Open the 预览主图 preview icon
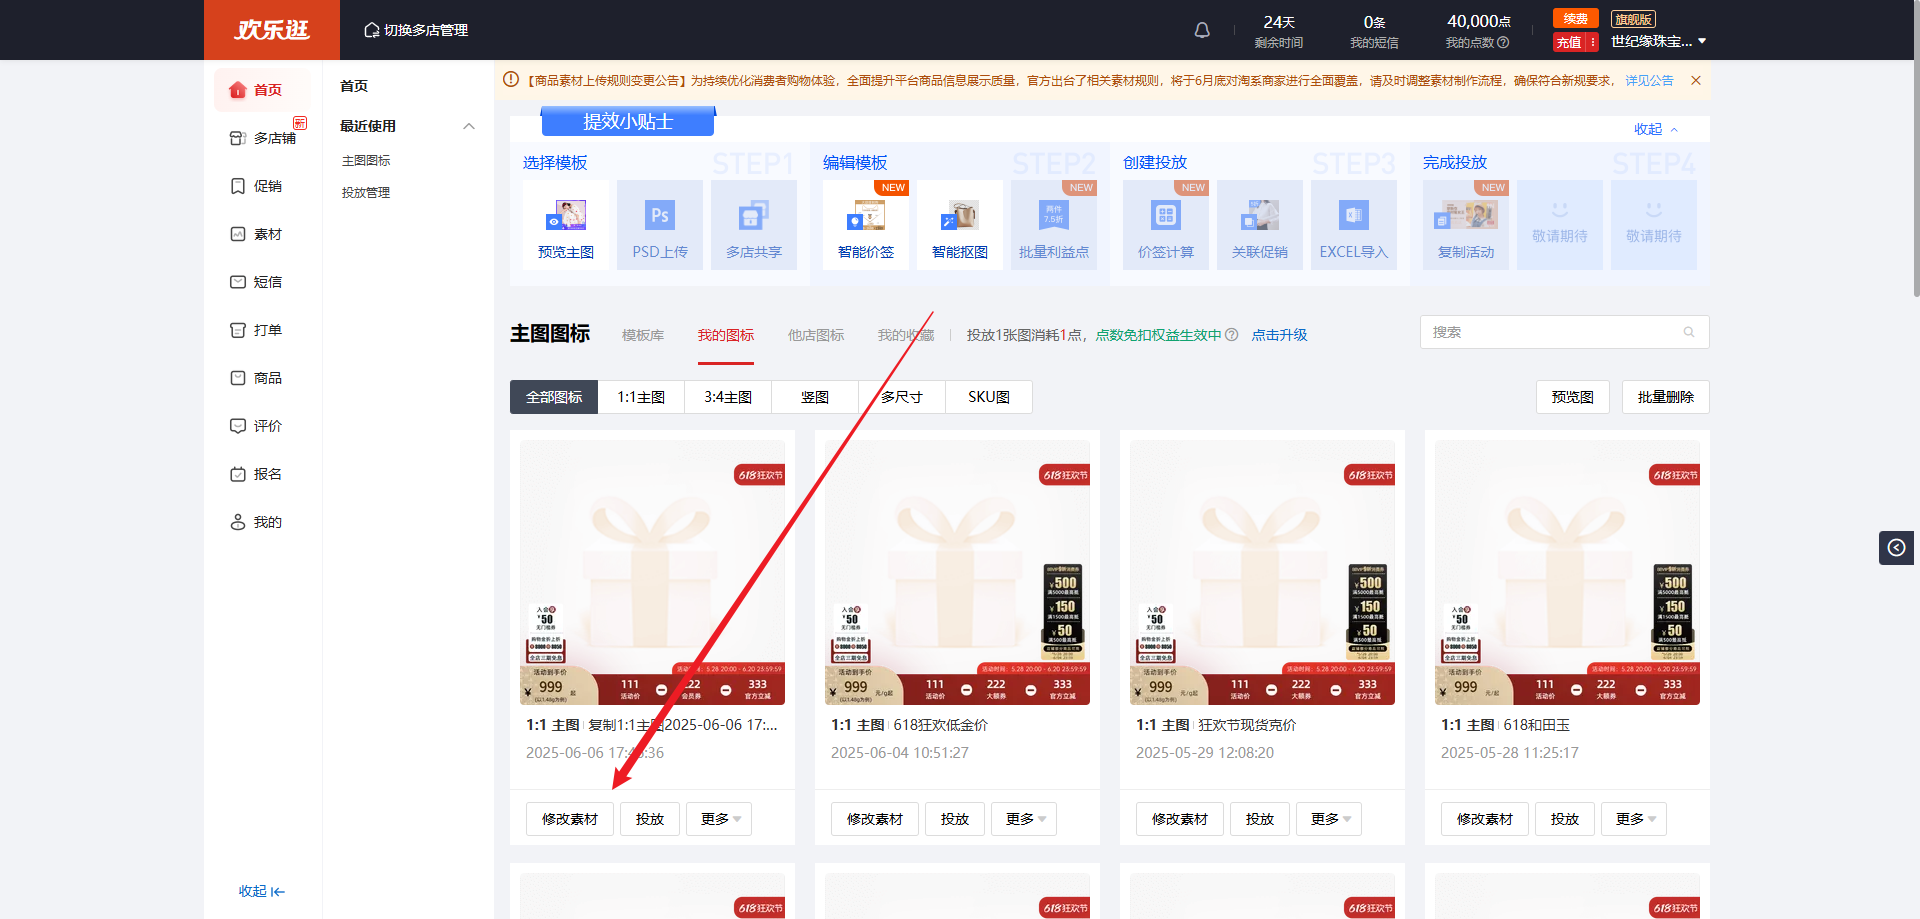1920x919 pixels. [566, 216]
